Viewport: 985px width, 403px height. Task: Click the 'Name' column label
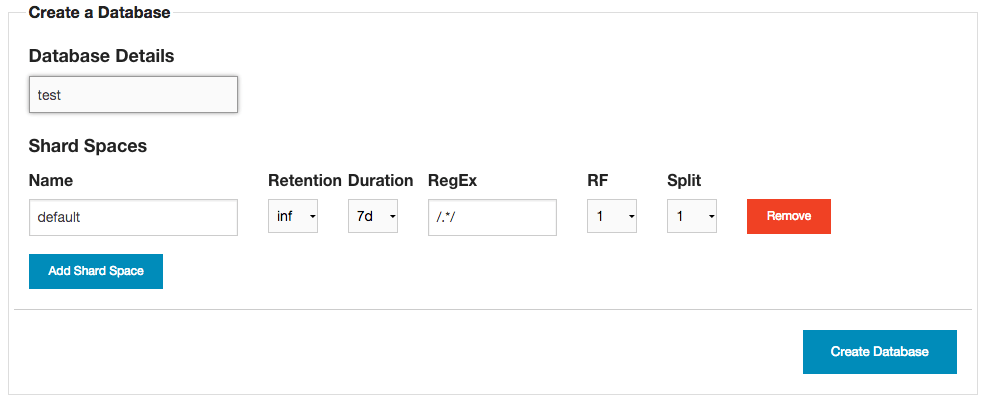51,181
